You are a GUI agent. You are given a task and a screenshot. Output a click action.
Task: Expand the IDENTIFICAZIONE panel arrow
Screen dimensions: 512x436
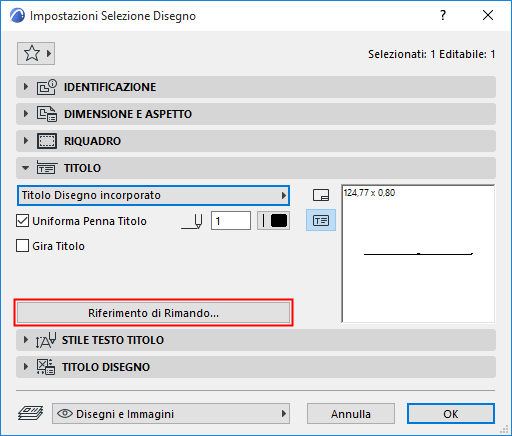26,87
